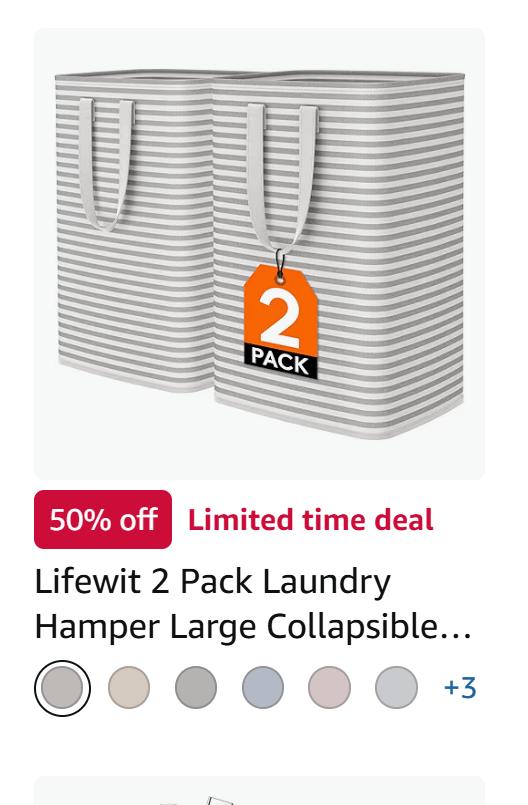Click the orange 2 PACK tag icon

pos(280,322)
